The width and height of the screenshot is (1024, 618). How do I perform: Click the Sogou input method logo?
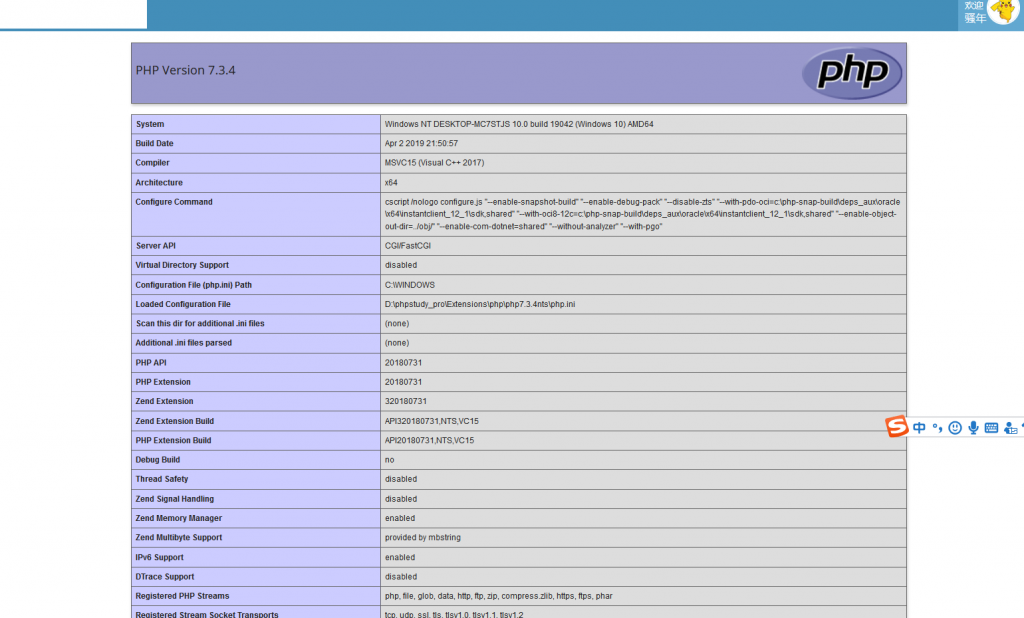pyautogui.click(x=897, y=427)
